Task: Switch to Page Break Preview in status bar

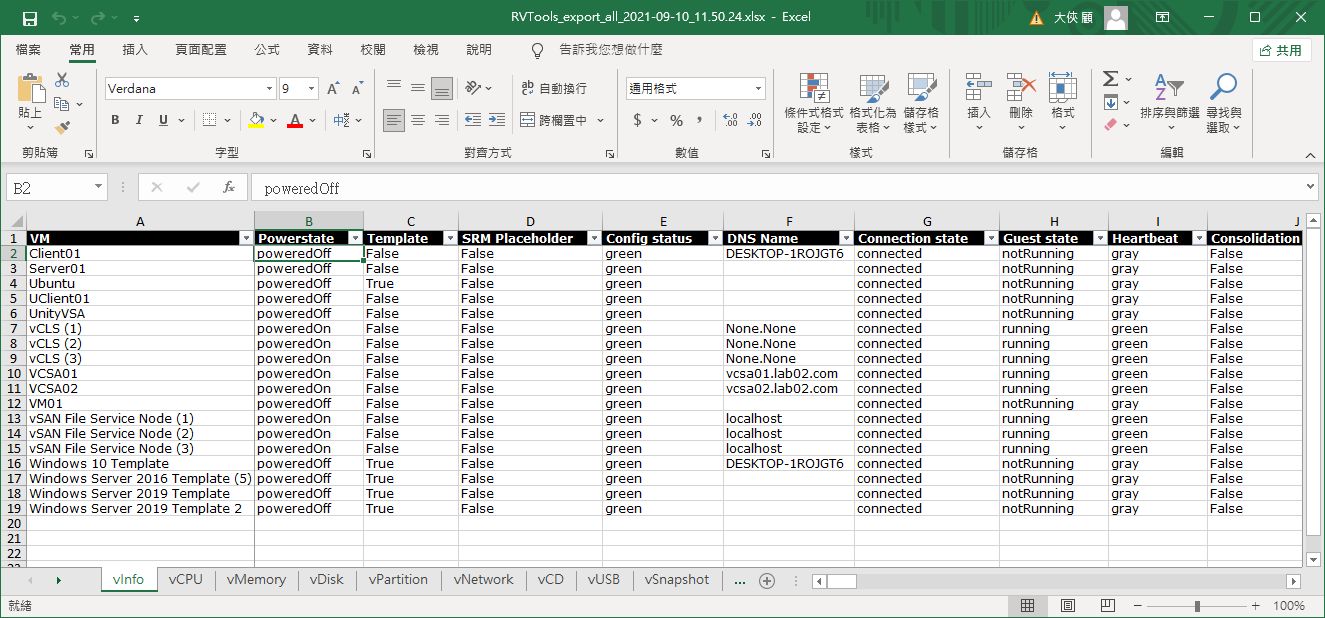Action: click(x=1107, y=606)
